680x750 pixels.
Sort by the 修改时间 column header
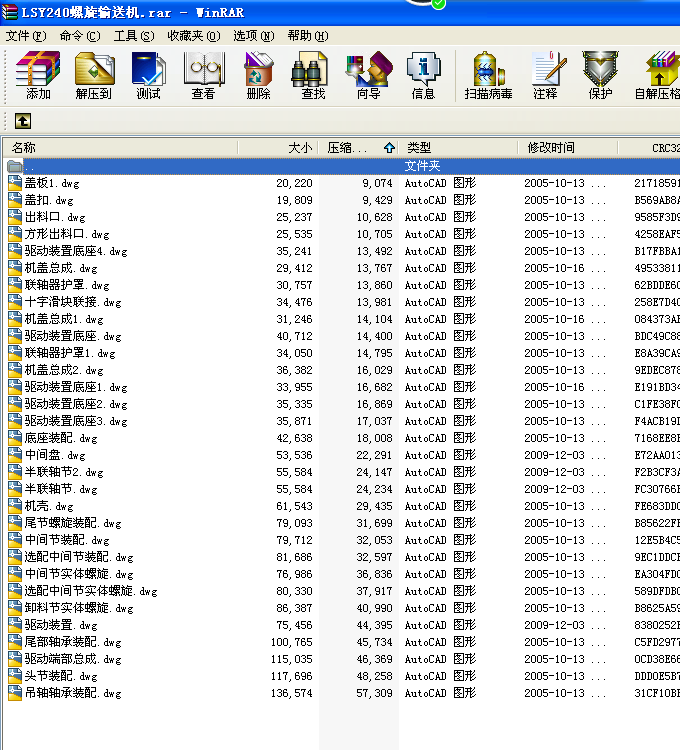click(x=568, y=148)
